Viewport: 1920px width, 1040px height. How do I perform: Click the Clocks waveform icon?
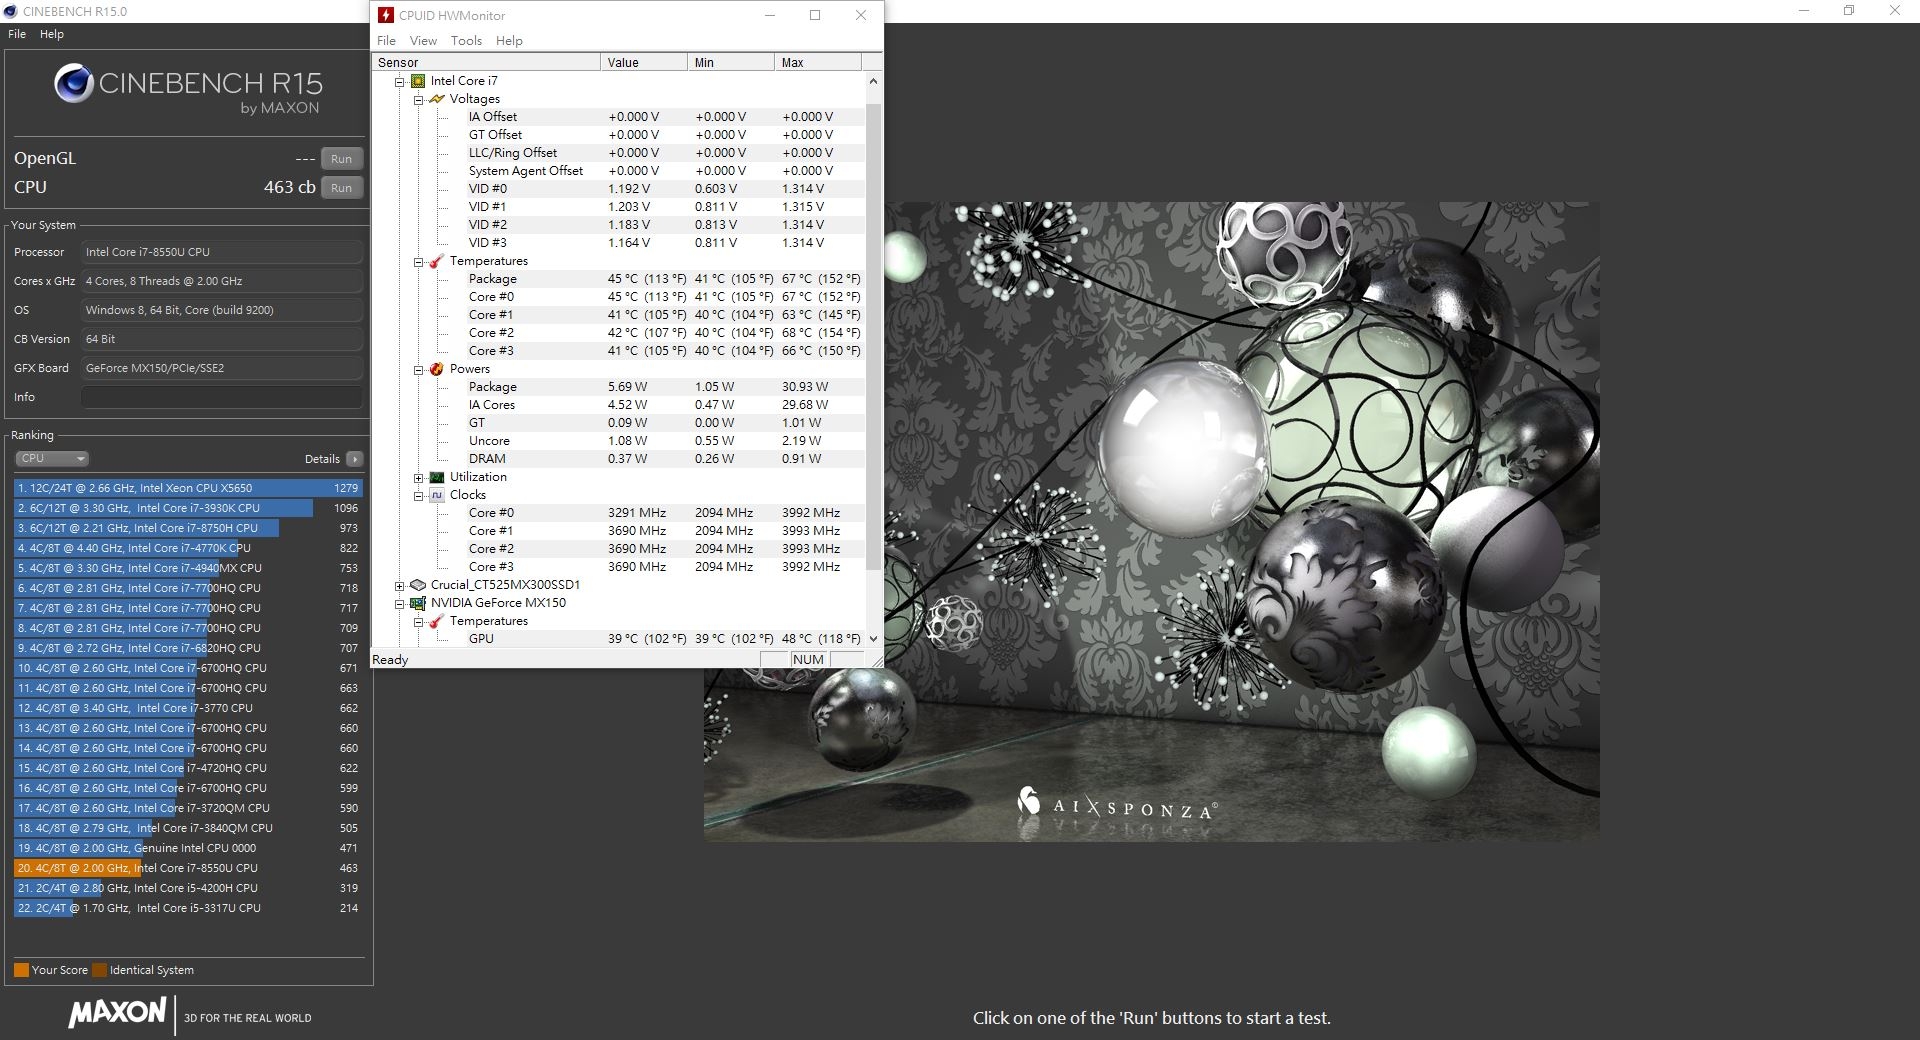coord(437,495)
